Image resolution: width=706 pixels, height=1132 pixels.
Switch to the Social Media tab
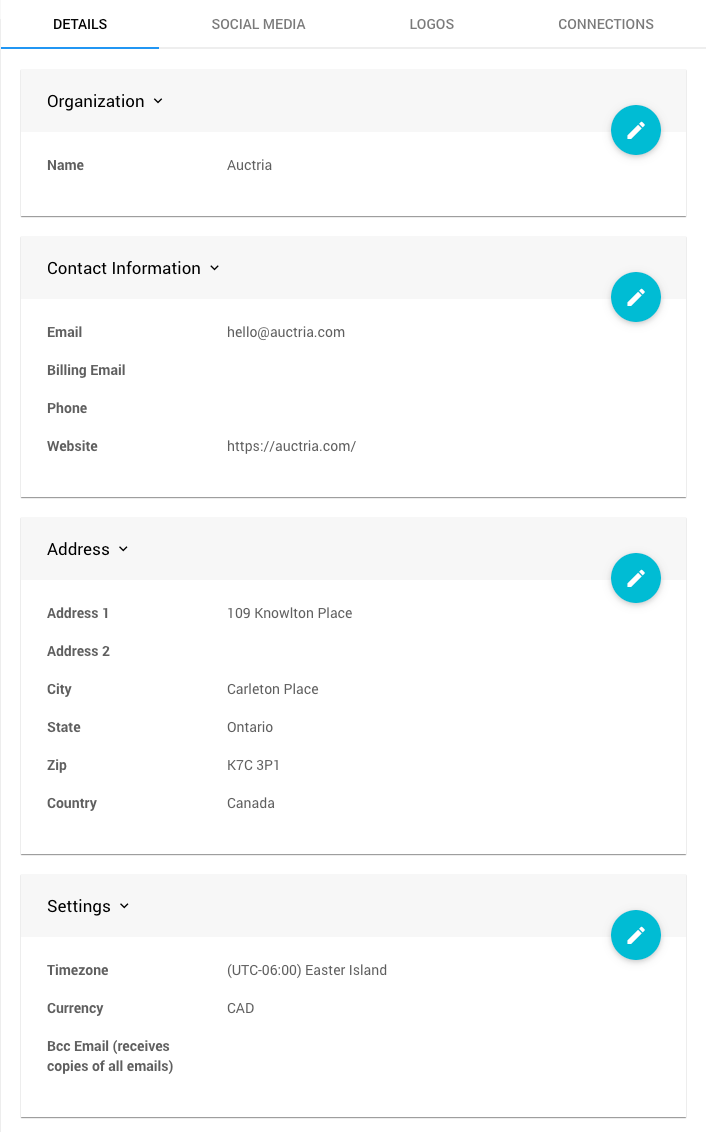[x=258, y=24]
